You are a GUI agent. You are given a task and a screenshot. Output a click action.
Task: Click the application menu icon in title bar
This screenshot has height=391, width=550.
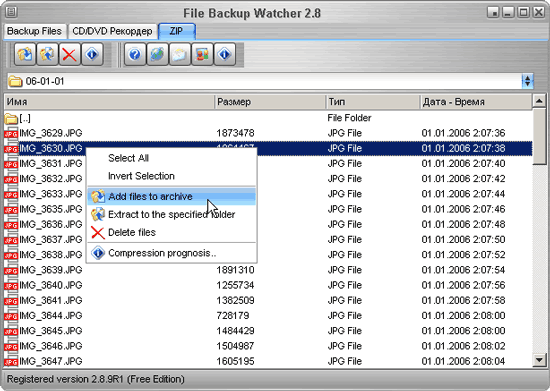pos(11,12)
